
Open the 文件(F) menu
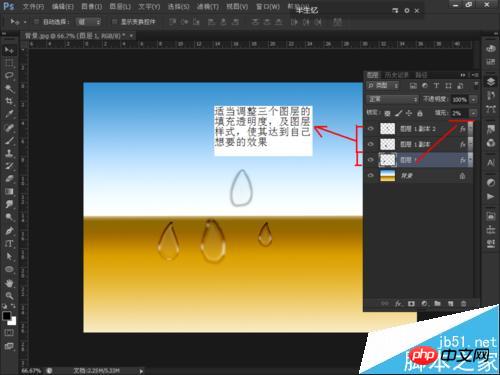coord(33,7)
